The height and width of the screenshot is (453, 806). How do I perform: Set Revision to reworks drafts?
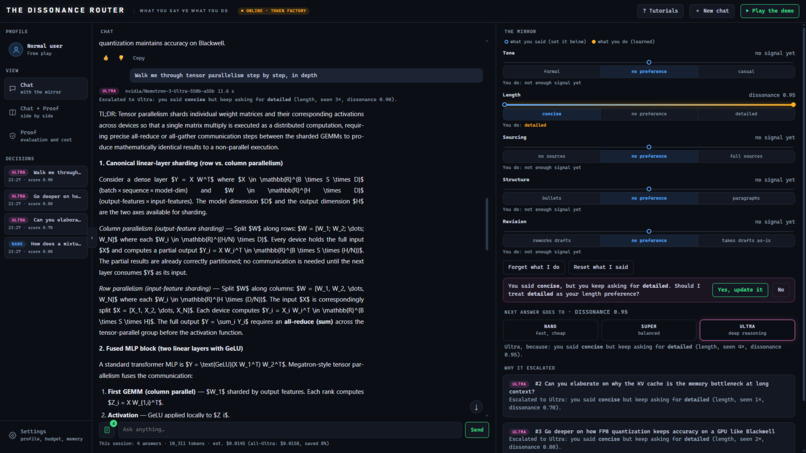click(552, 240)
